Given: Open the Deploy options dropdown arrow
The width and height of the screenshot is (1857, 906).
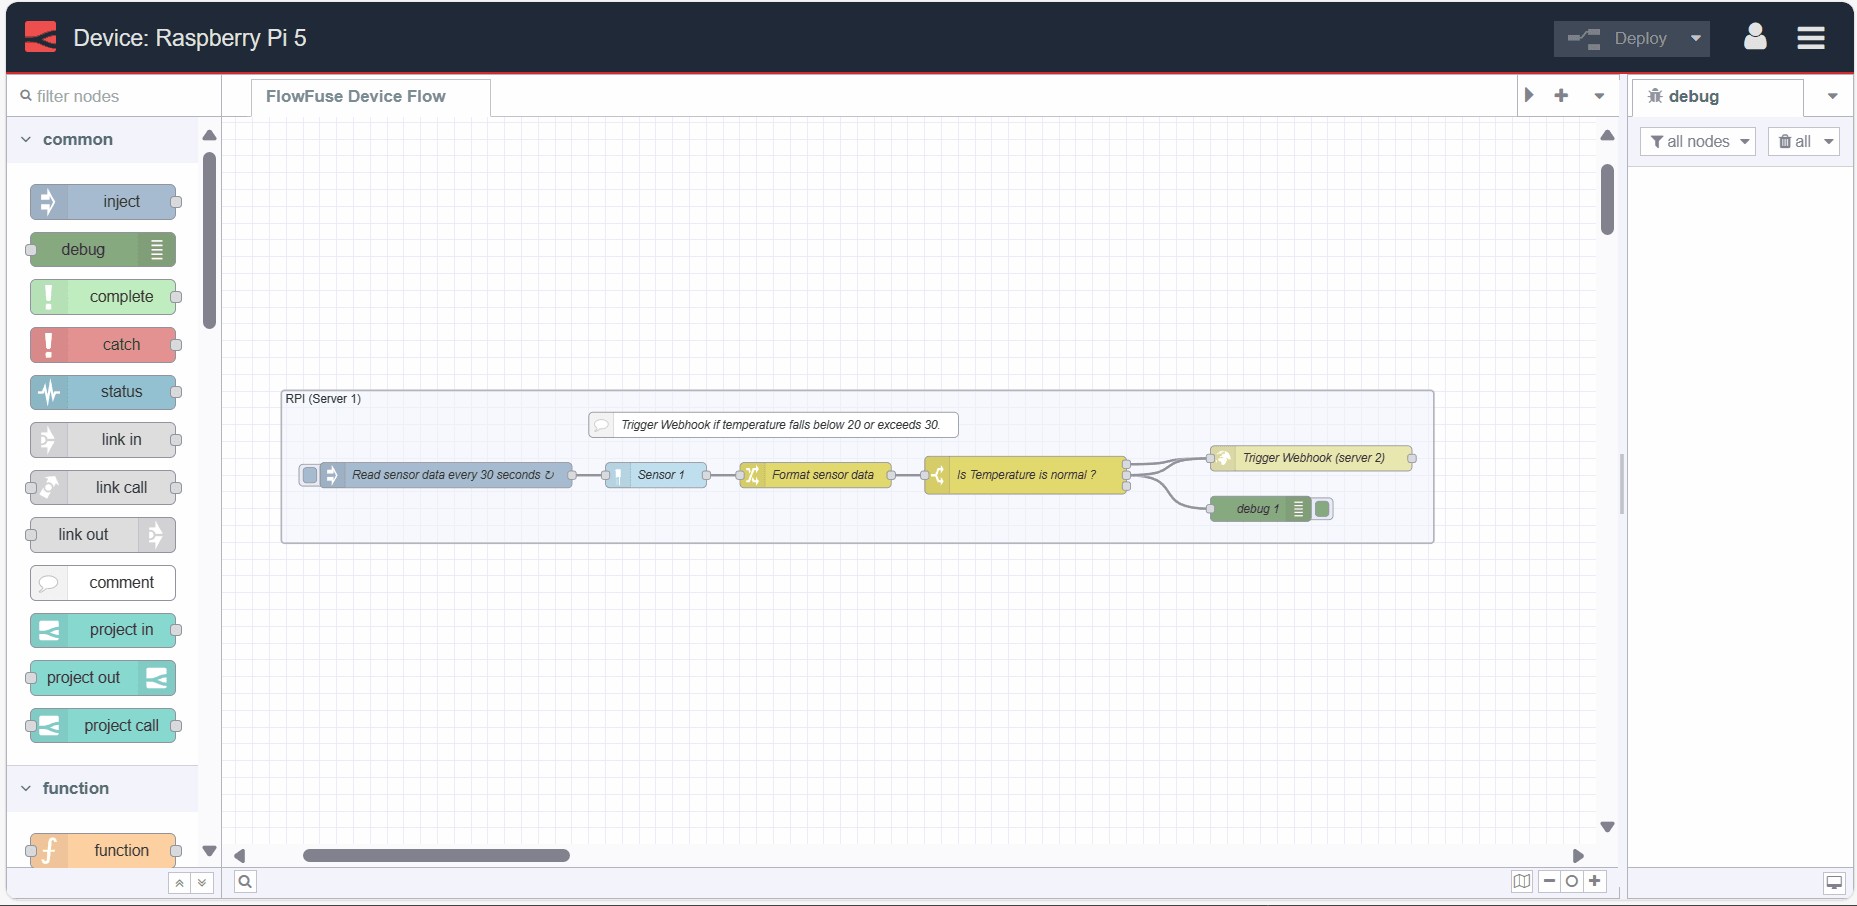Looking at the screenshot, I should 1696,38.
